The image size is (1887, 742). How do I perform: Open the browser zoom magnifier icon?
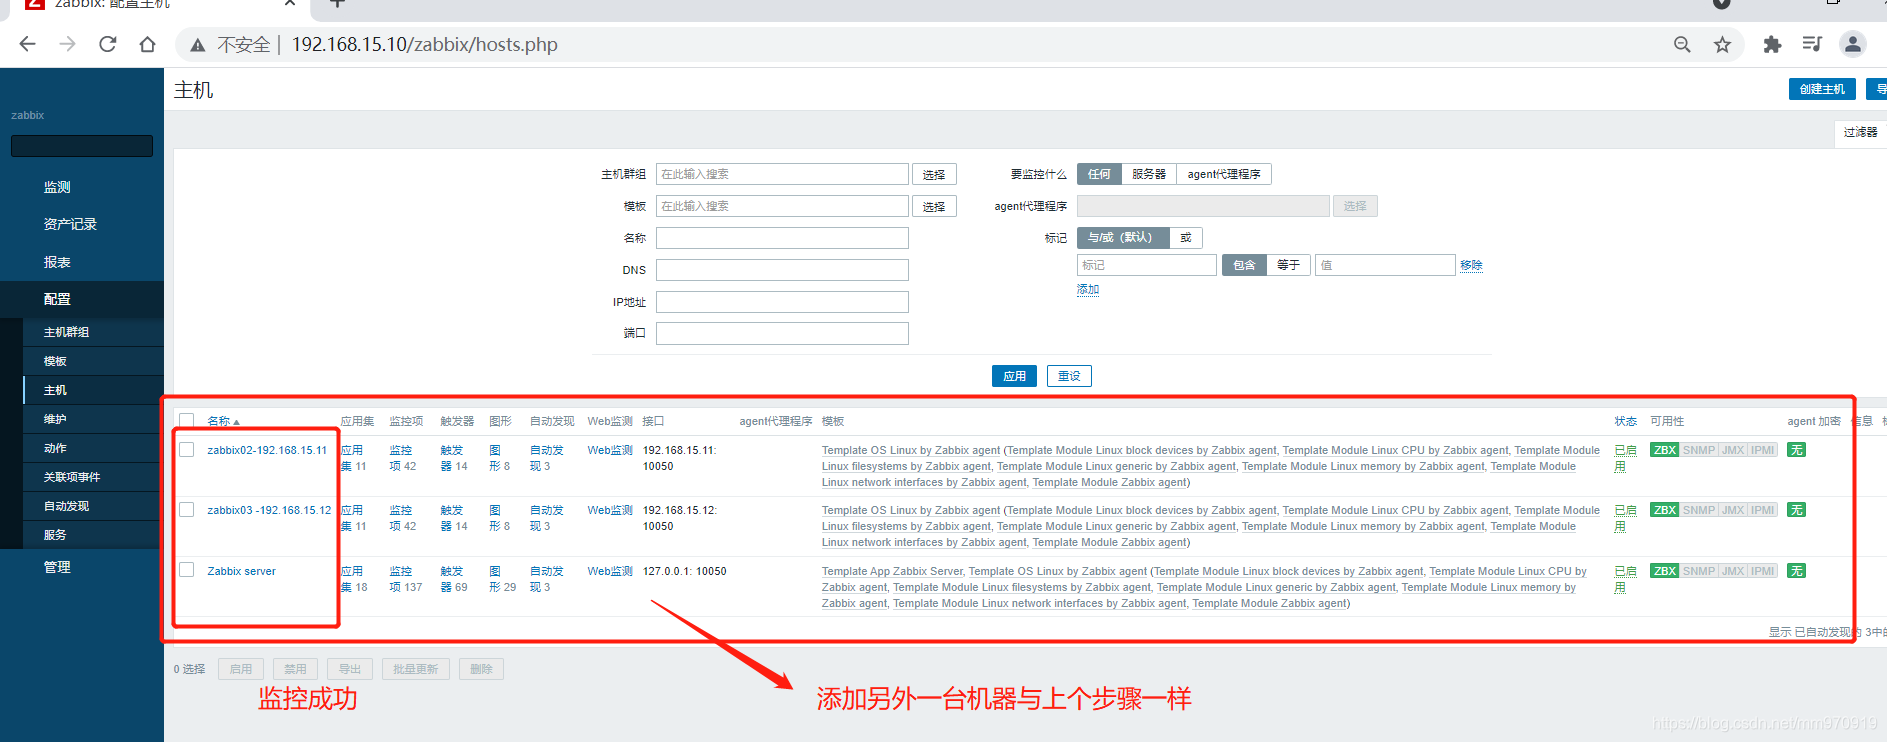point(1682,44)
